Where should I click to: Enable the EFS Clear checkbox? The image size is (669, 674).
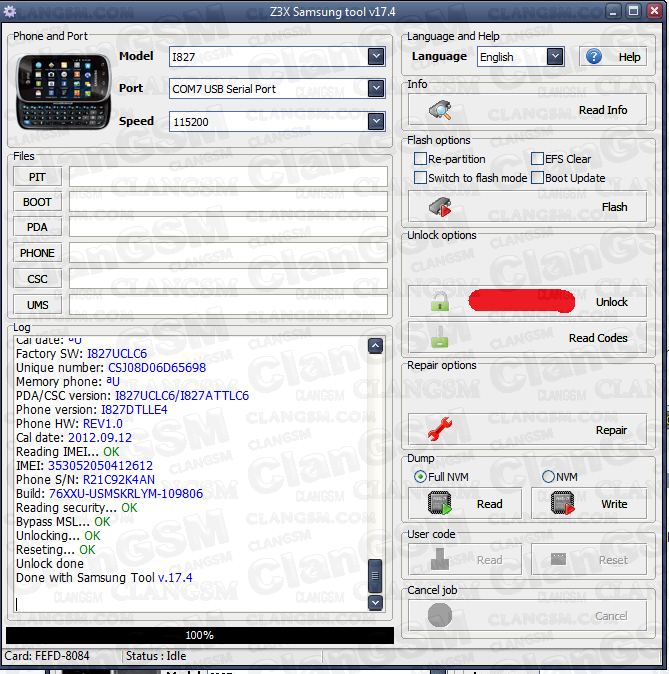[537, 159]
